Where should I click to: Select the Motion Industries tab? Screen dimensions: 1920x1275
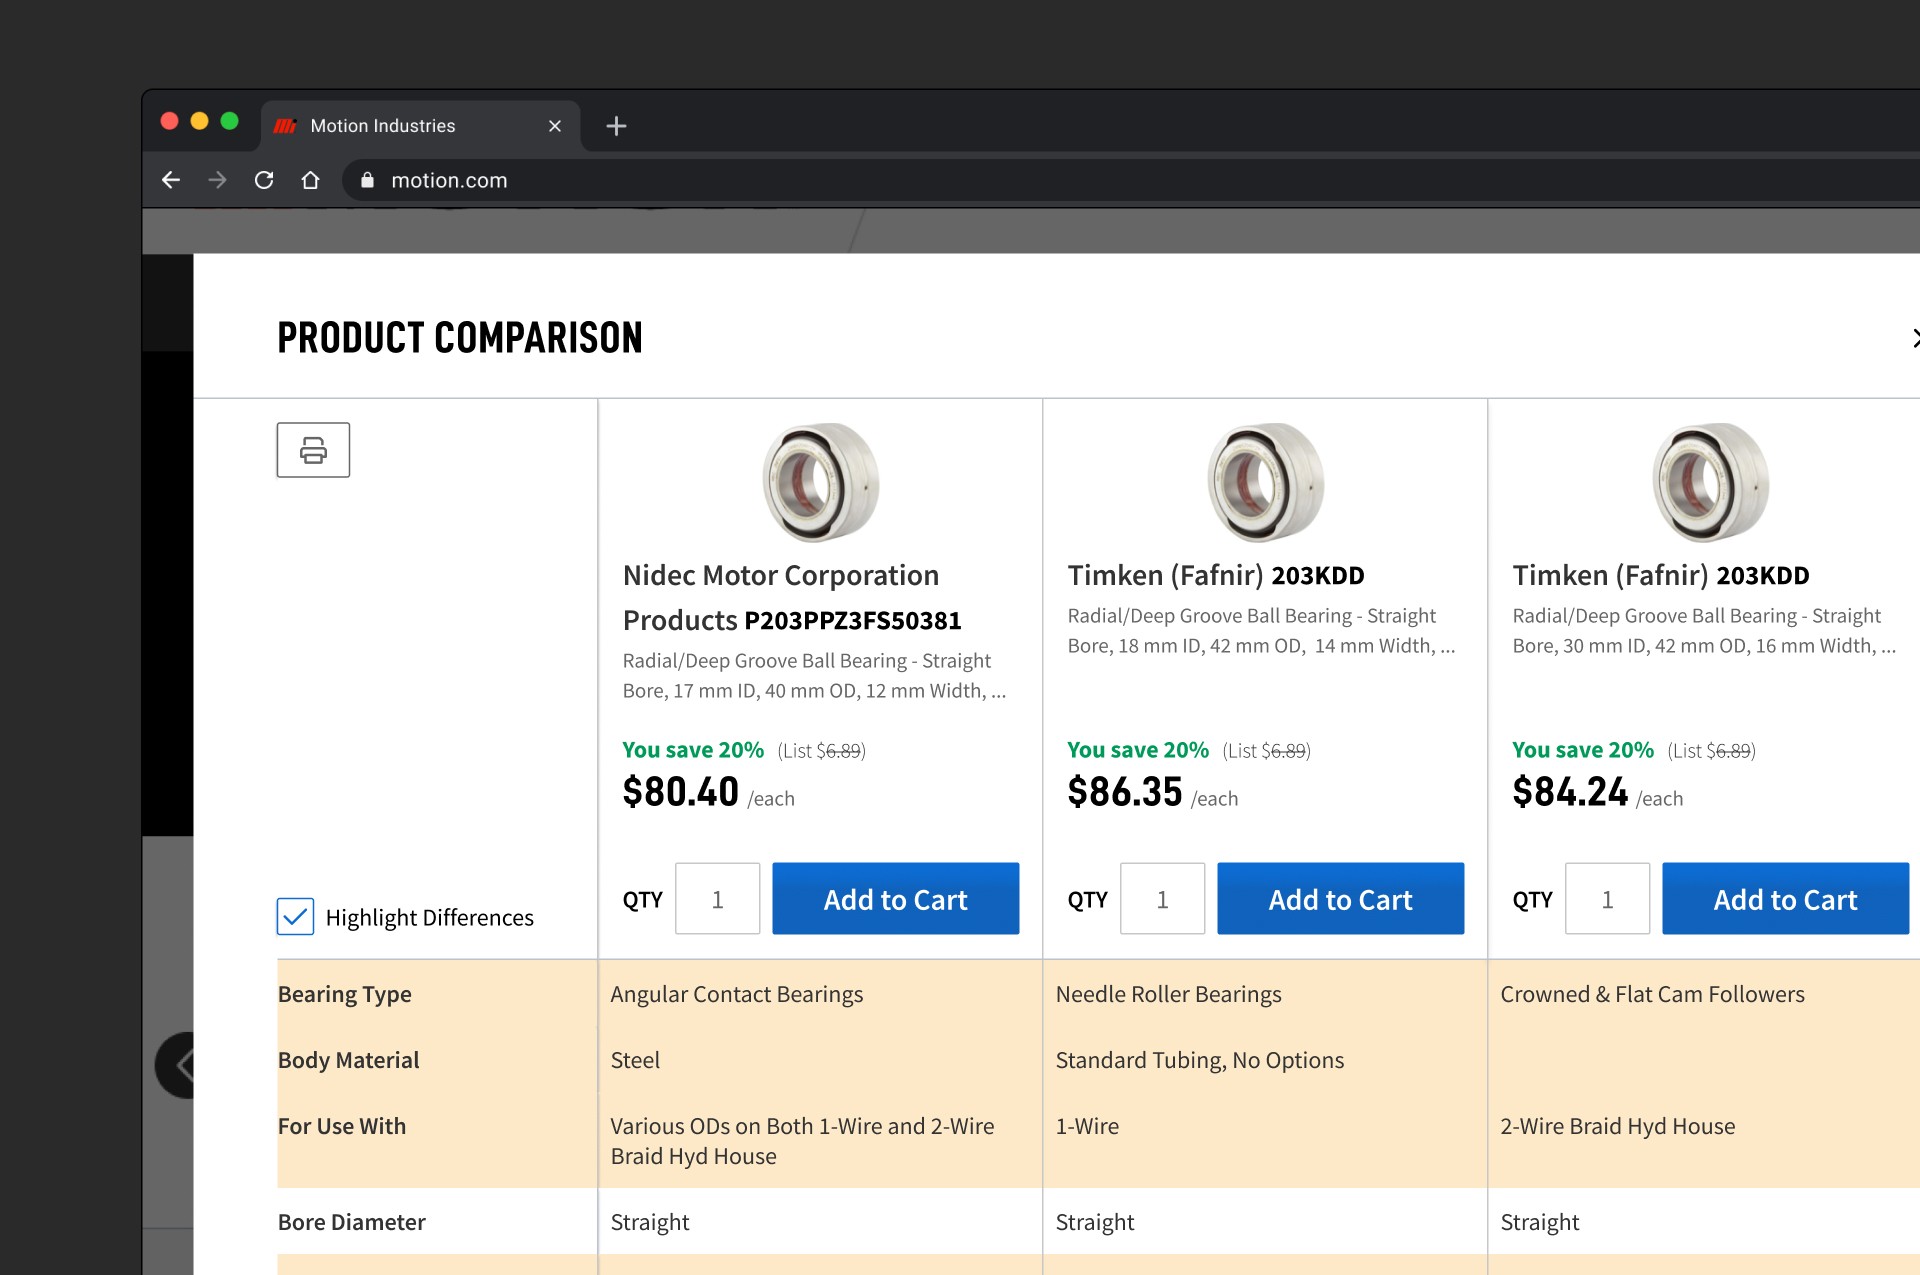421,126
